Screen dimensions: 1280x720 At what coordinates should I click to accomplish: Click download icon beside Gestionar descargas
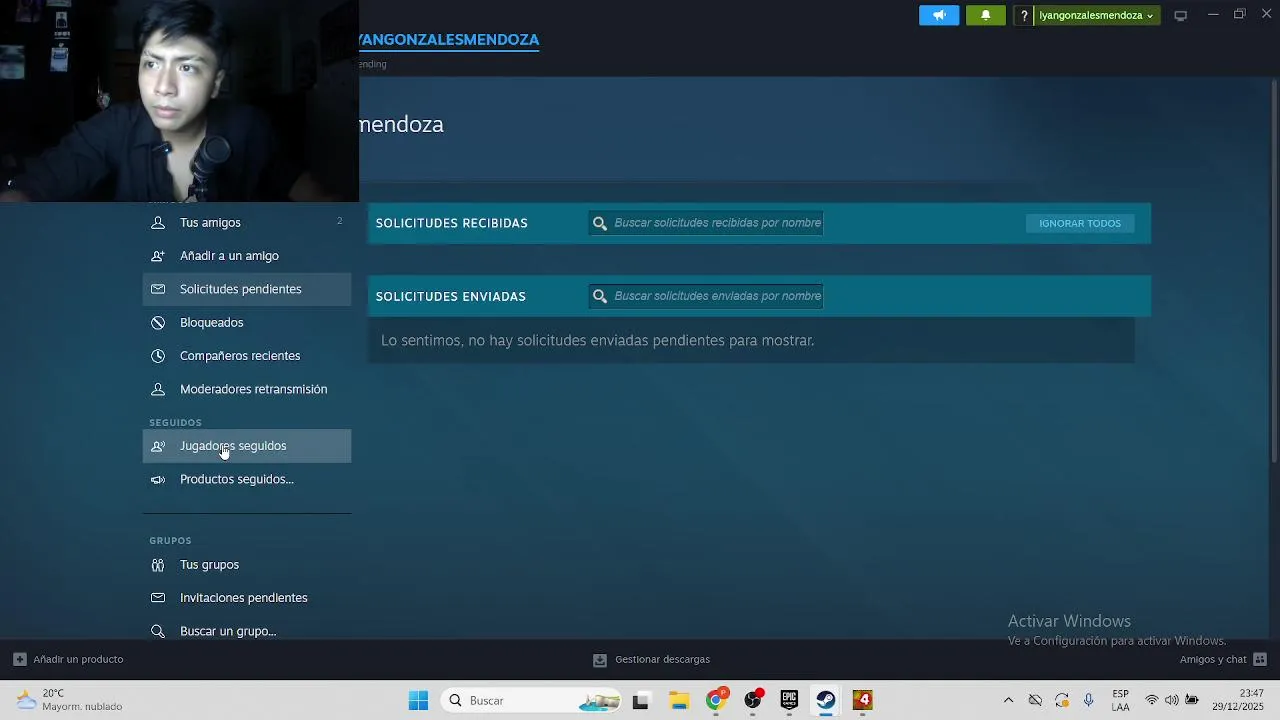coord(599,660)
